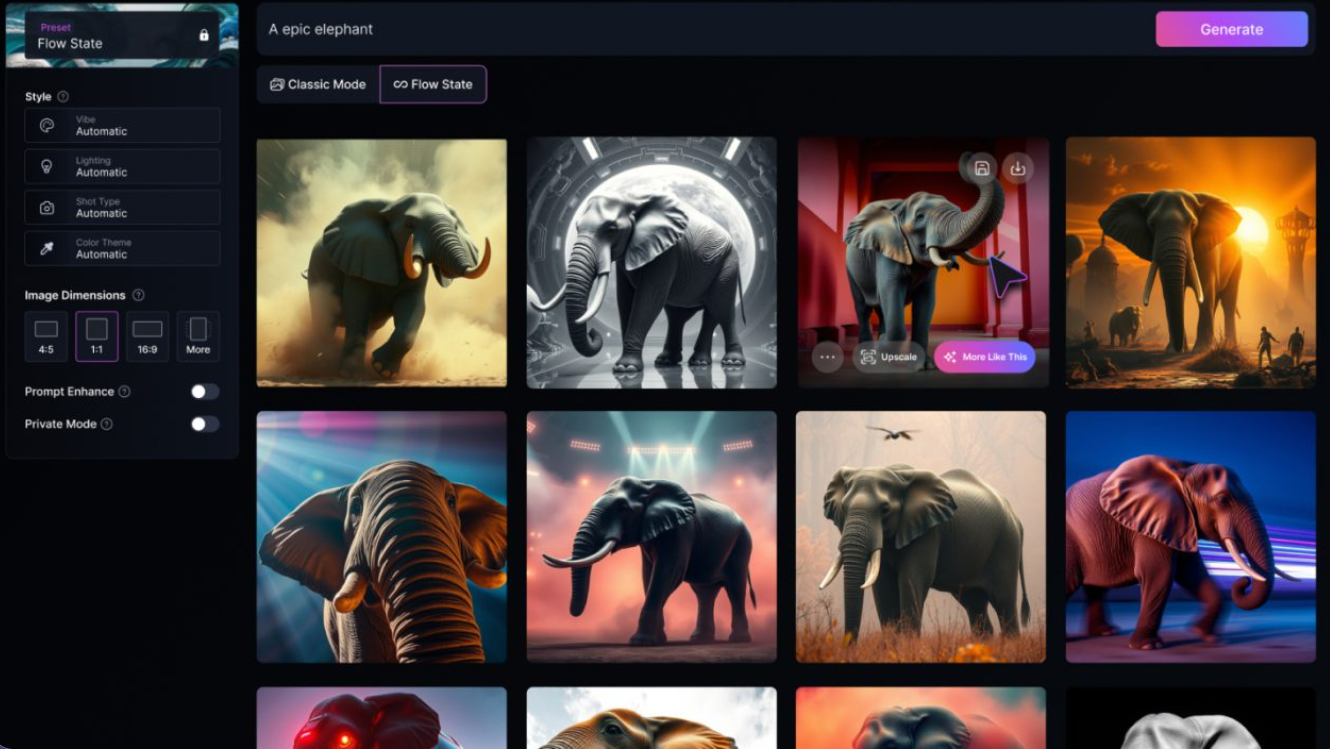Select the Flow State tab
Image resolution: width=1330 pixels, height=749 pixels.
click(433, 84)
